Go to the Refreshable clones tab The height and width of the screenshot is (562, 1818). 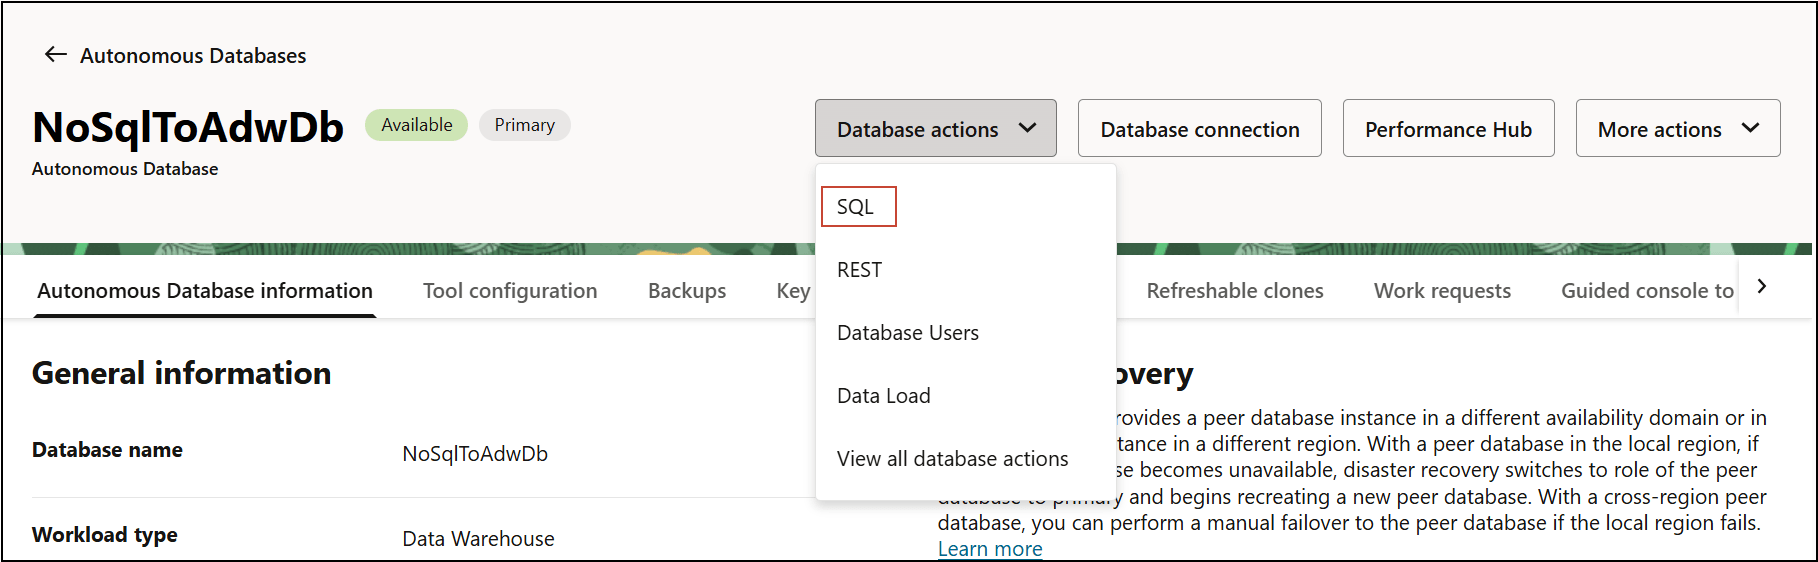(1234, 291)
